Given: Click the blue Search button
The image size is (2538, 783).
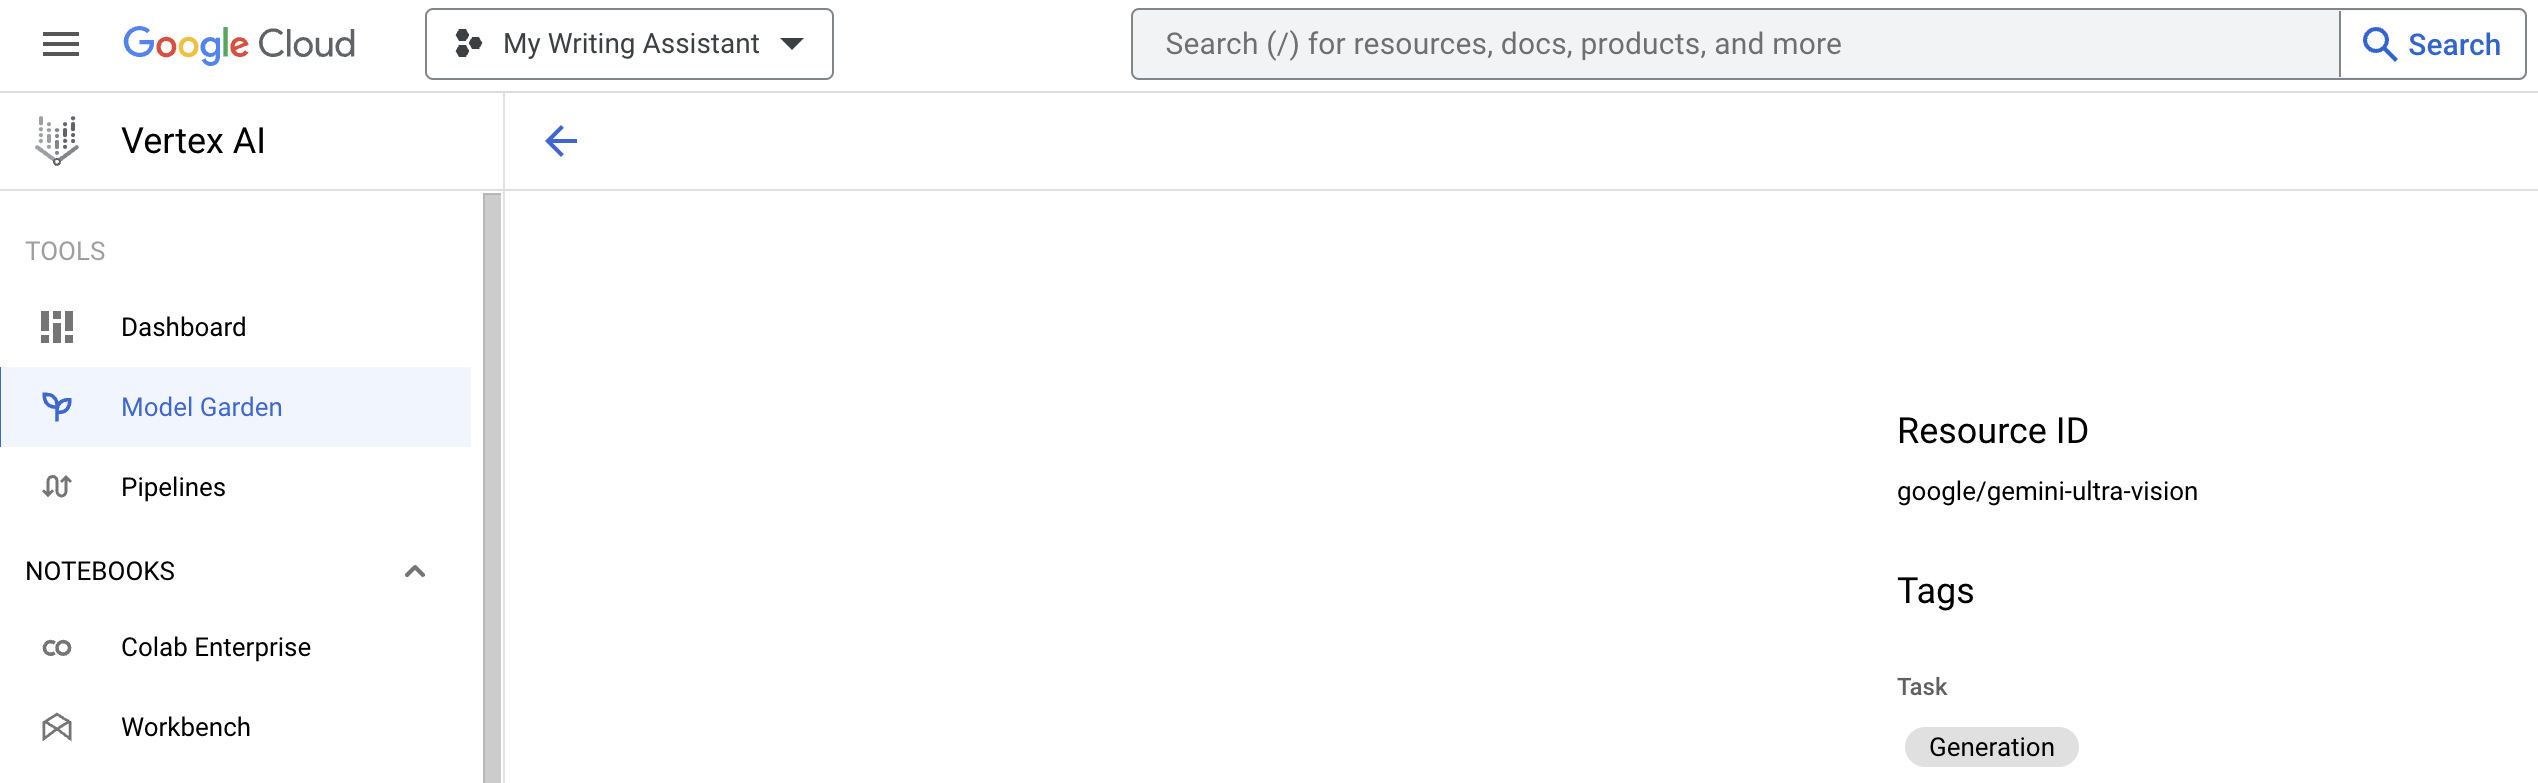Looking at the screenshot, I should click(2431, 44).
